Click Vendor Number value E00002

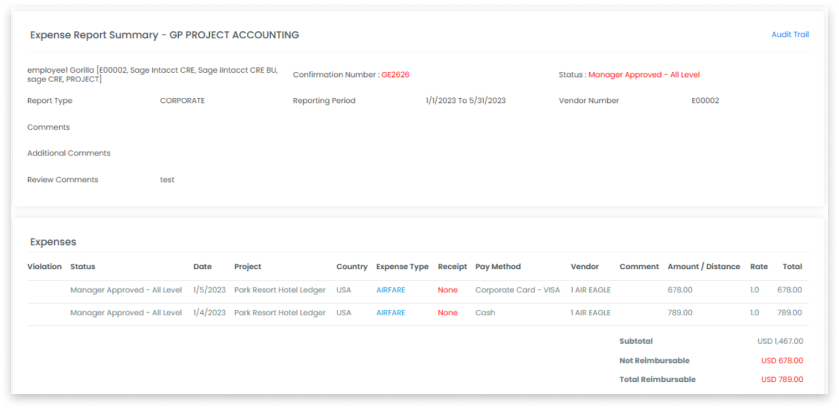[x=705, y=101]
